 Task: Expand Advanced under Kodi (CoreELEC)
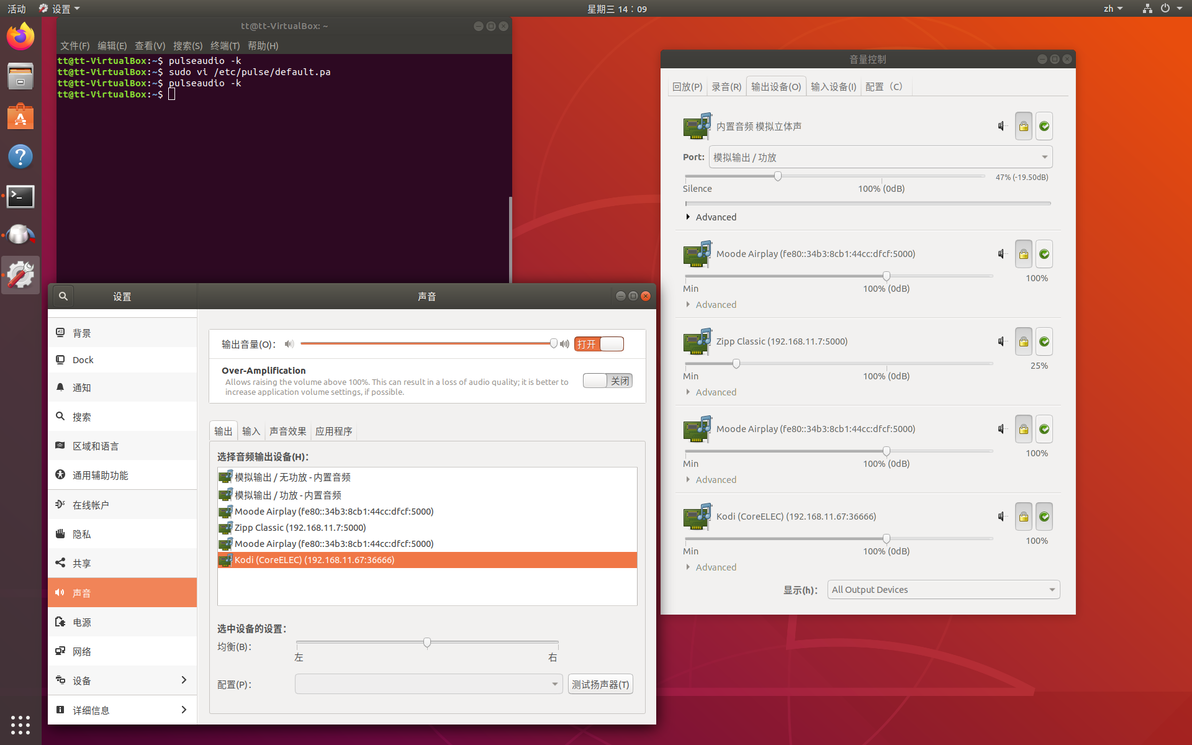click(711, 567)
